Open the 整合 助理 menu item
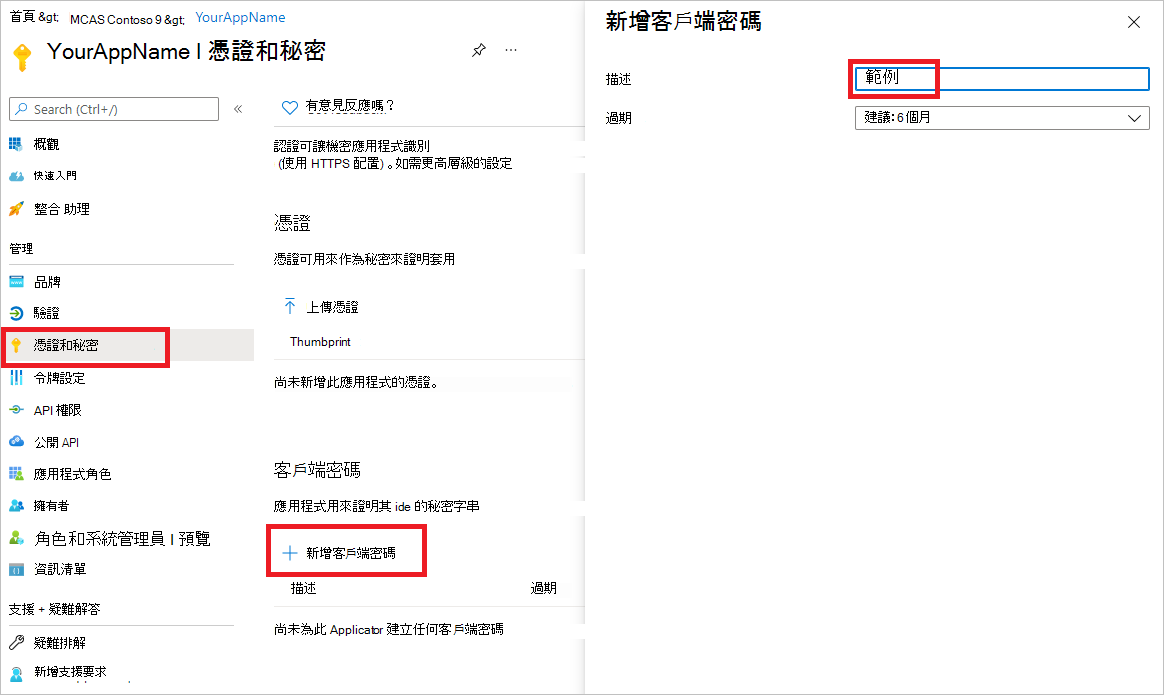Image resolution: width=1164 pixels, height=695 pixels. click(x=62, y=209)
